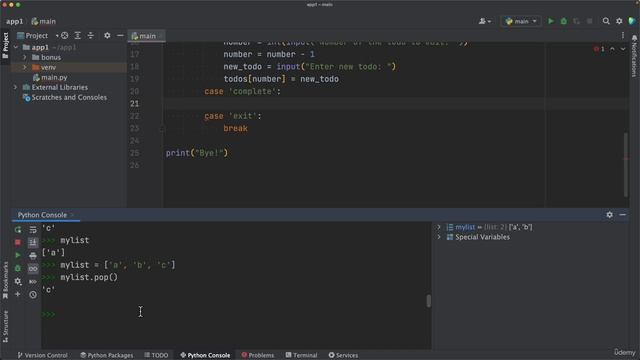Click green Execute arrow in console toolbar
Viewport: 640px width, 360px height.
[18, 255]
